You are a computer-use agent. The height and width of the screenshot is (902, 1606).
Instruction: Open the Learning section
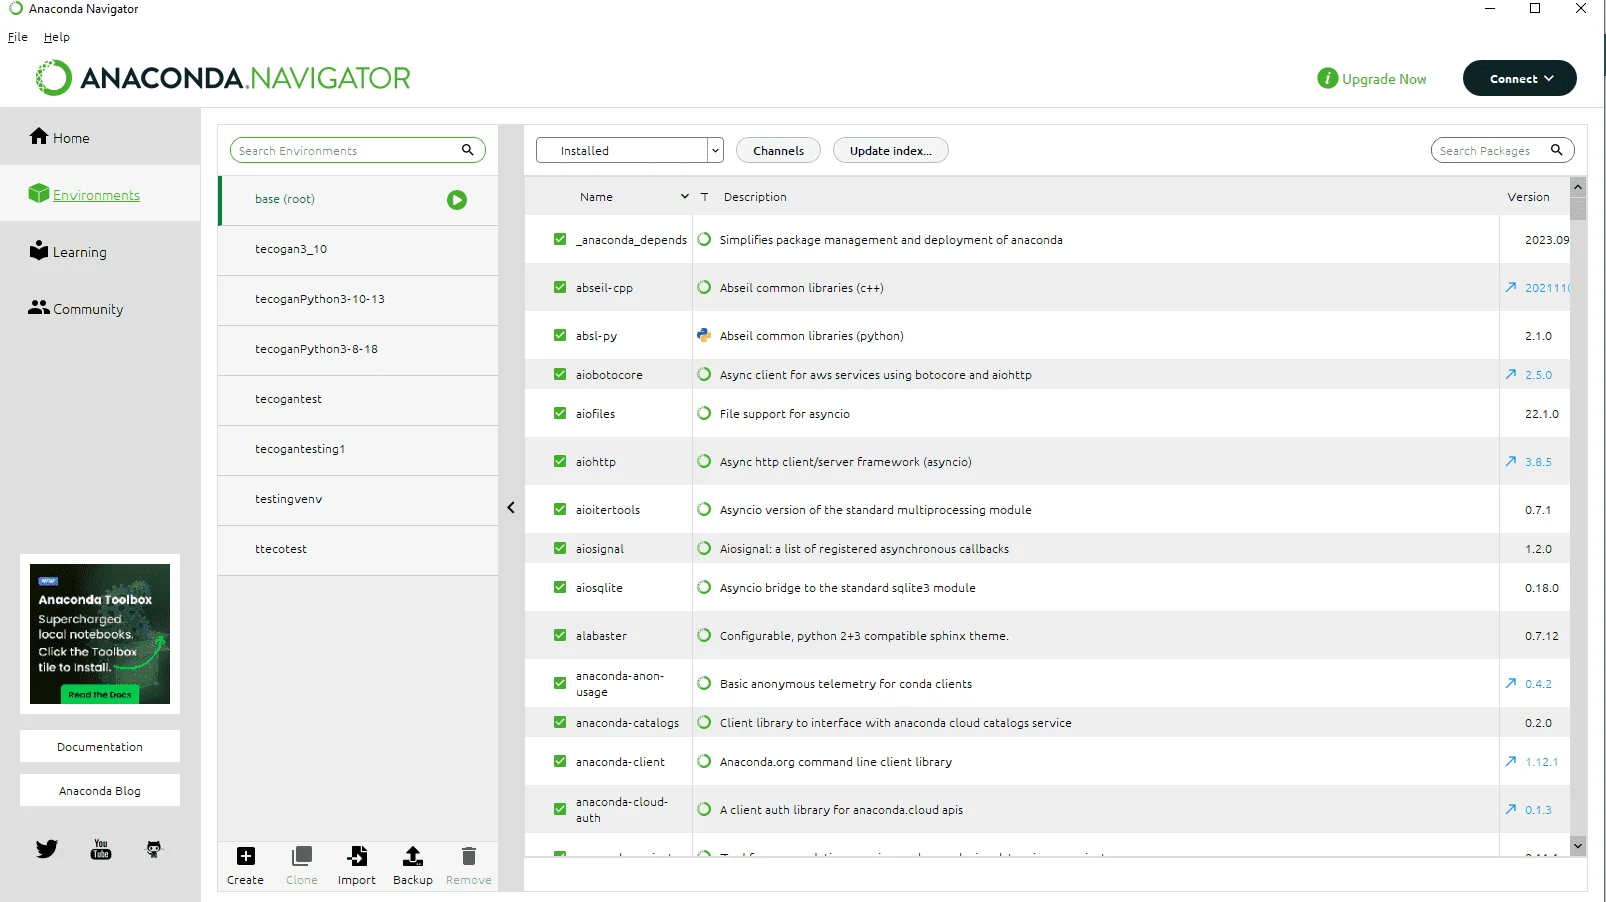click(x=68, y=251)
